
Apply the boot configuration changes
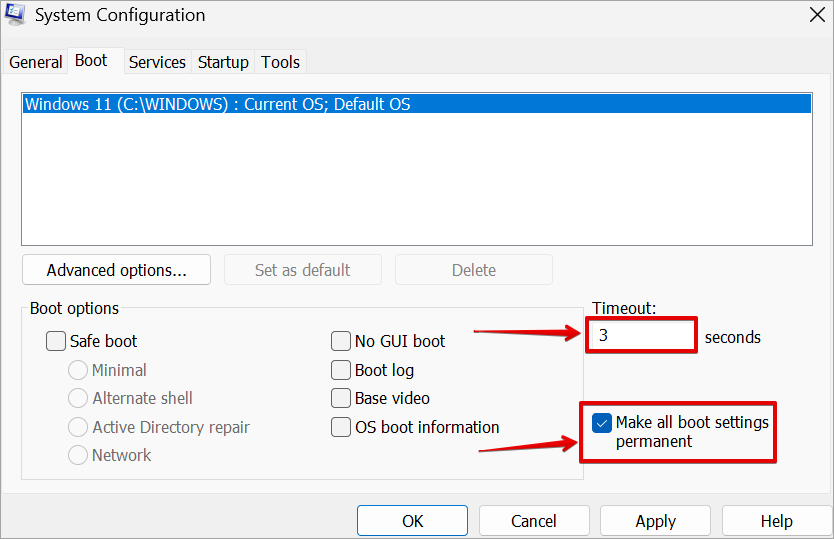(x=655, y=521)
